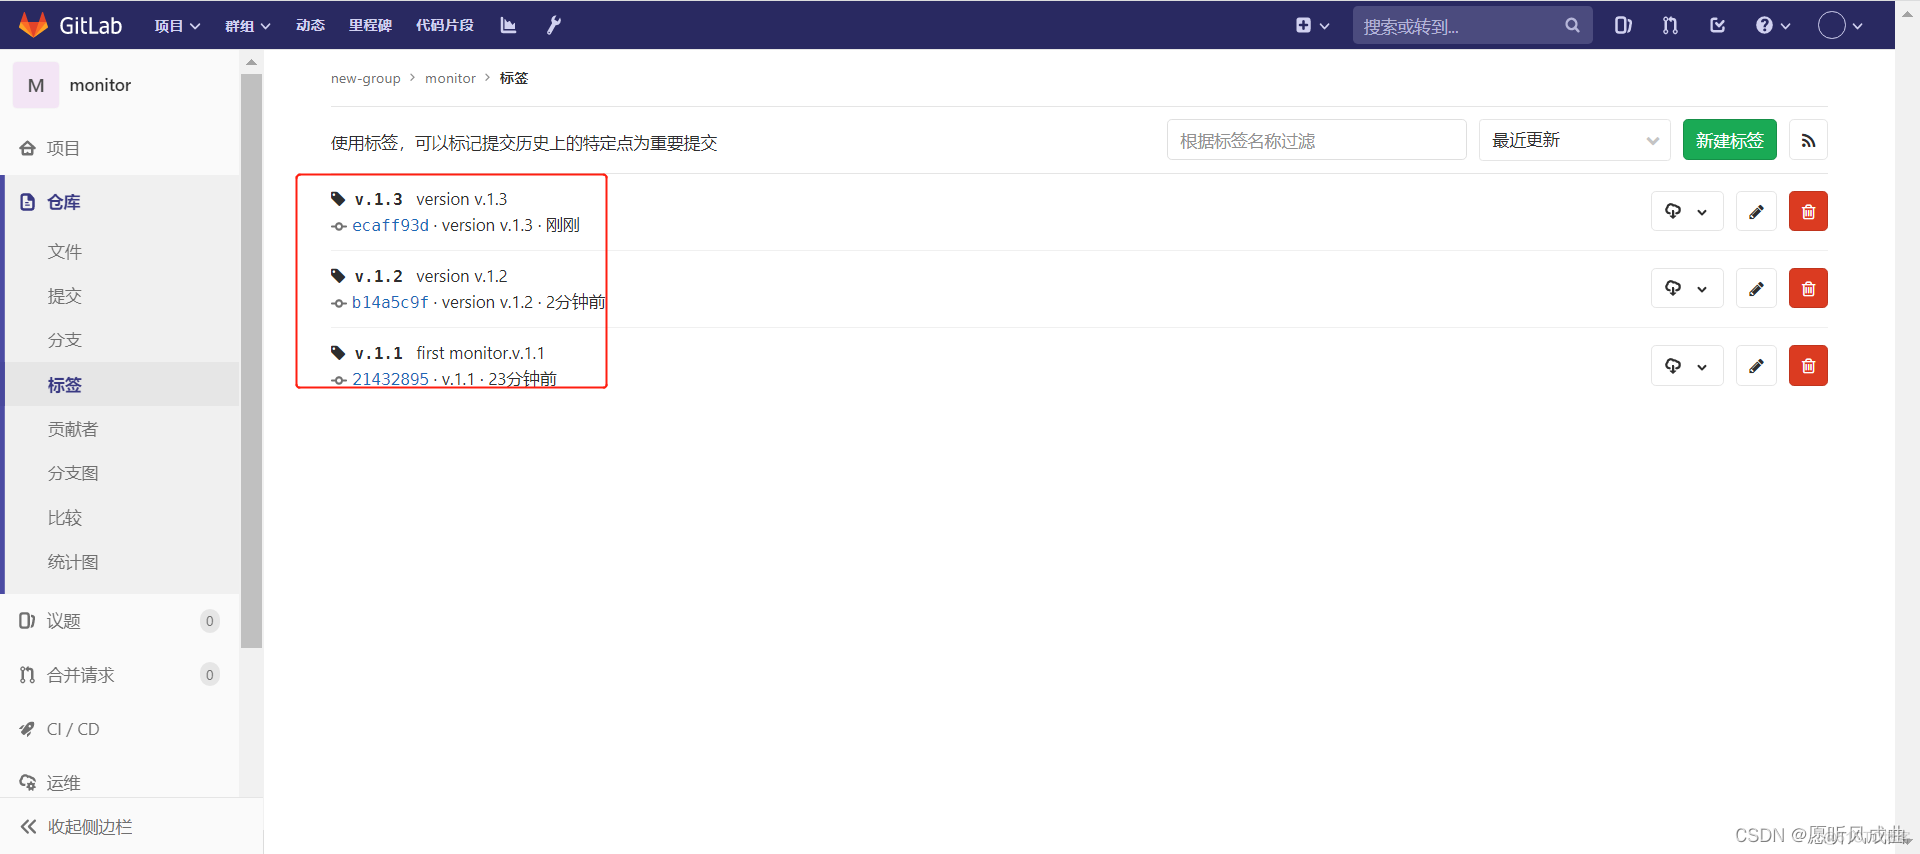Open 分支 in the sidebar
Image resolution: width=1920 pixels, height=854 pixels.
(x=65, y=340)
